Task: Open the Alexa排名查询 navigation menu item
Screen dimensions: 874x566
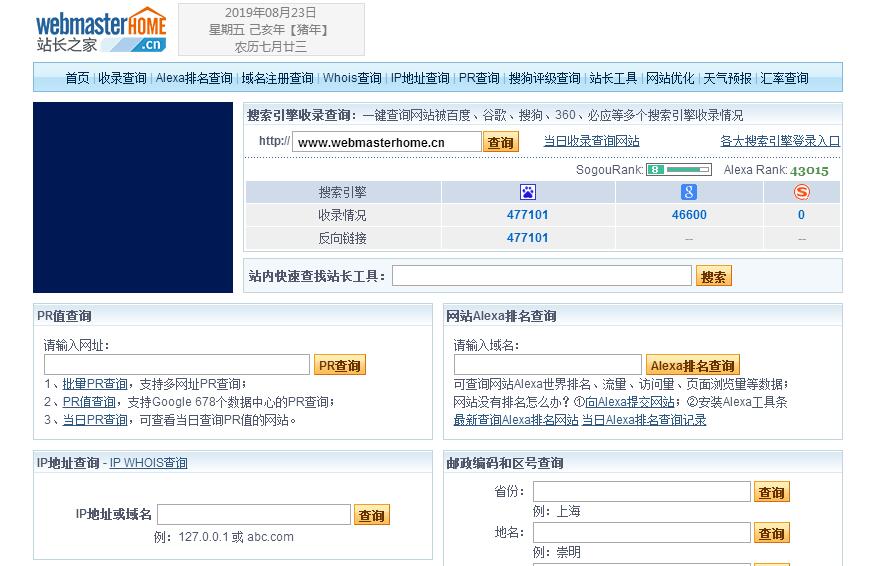Action: [194, 78]
